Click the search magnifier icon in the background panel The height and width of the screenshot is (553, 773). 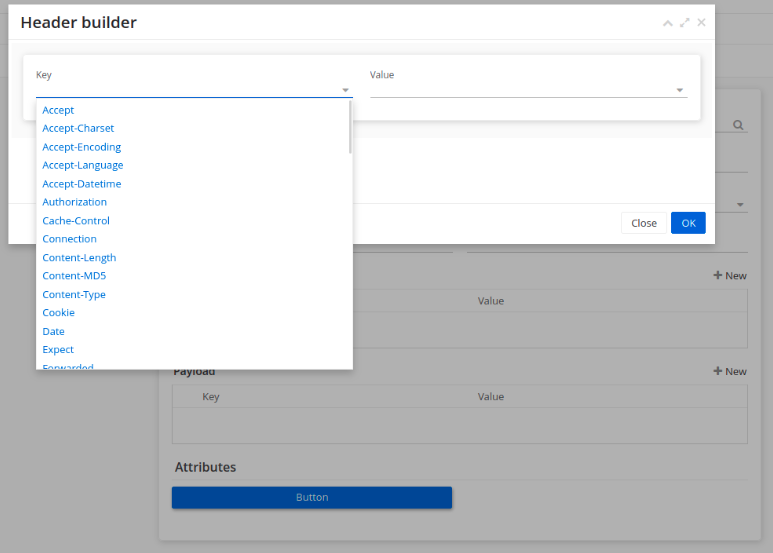tap(738, 125)
